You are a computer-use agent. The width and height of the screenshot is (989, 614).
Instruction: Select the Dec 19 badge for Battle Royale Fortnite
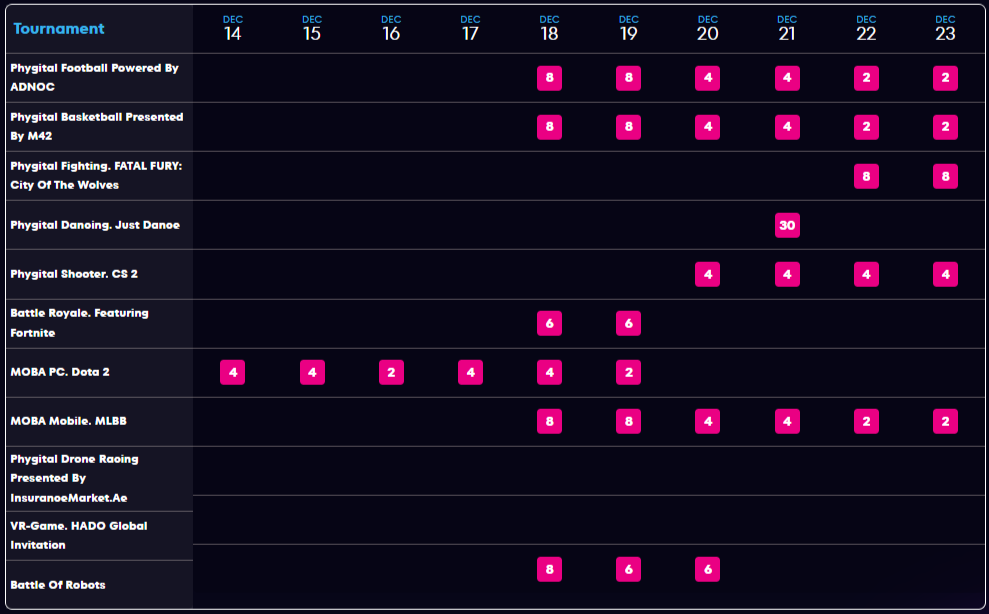pos(628,323)
